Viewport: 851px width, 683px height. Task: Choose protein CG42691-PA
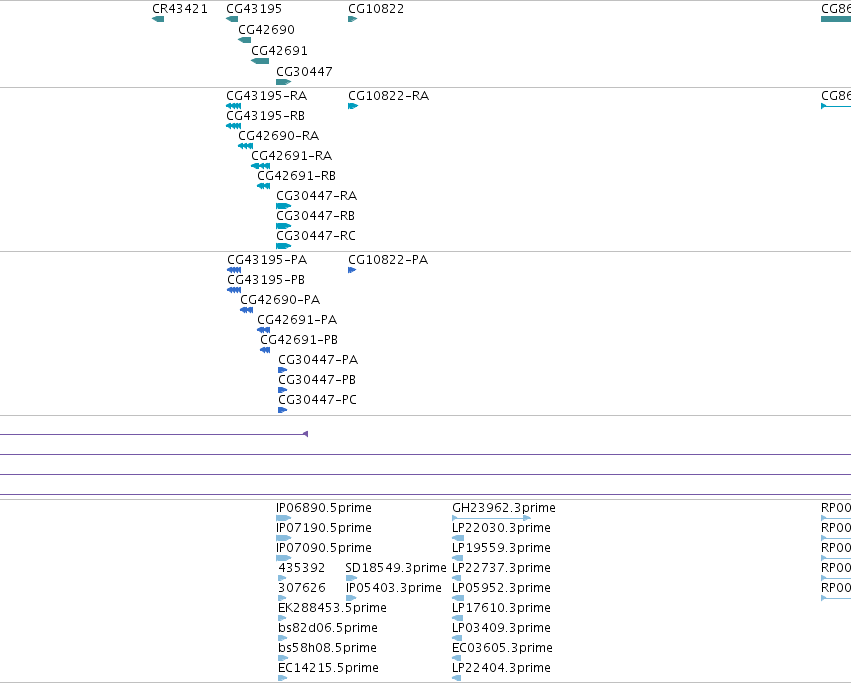point(297,320)
